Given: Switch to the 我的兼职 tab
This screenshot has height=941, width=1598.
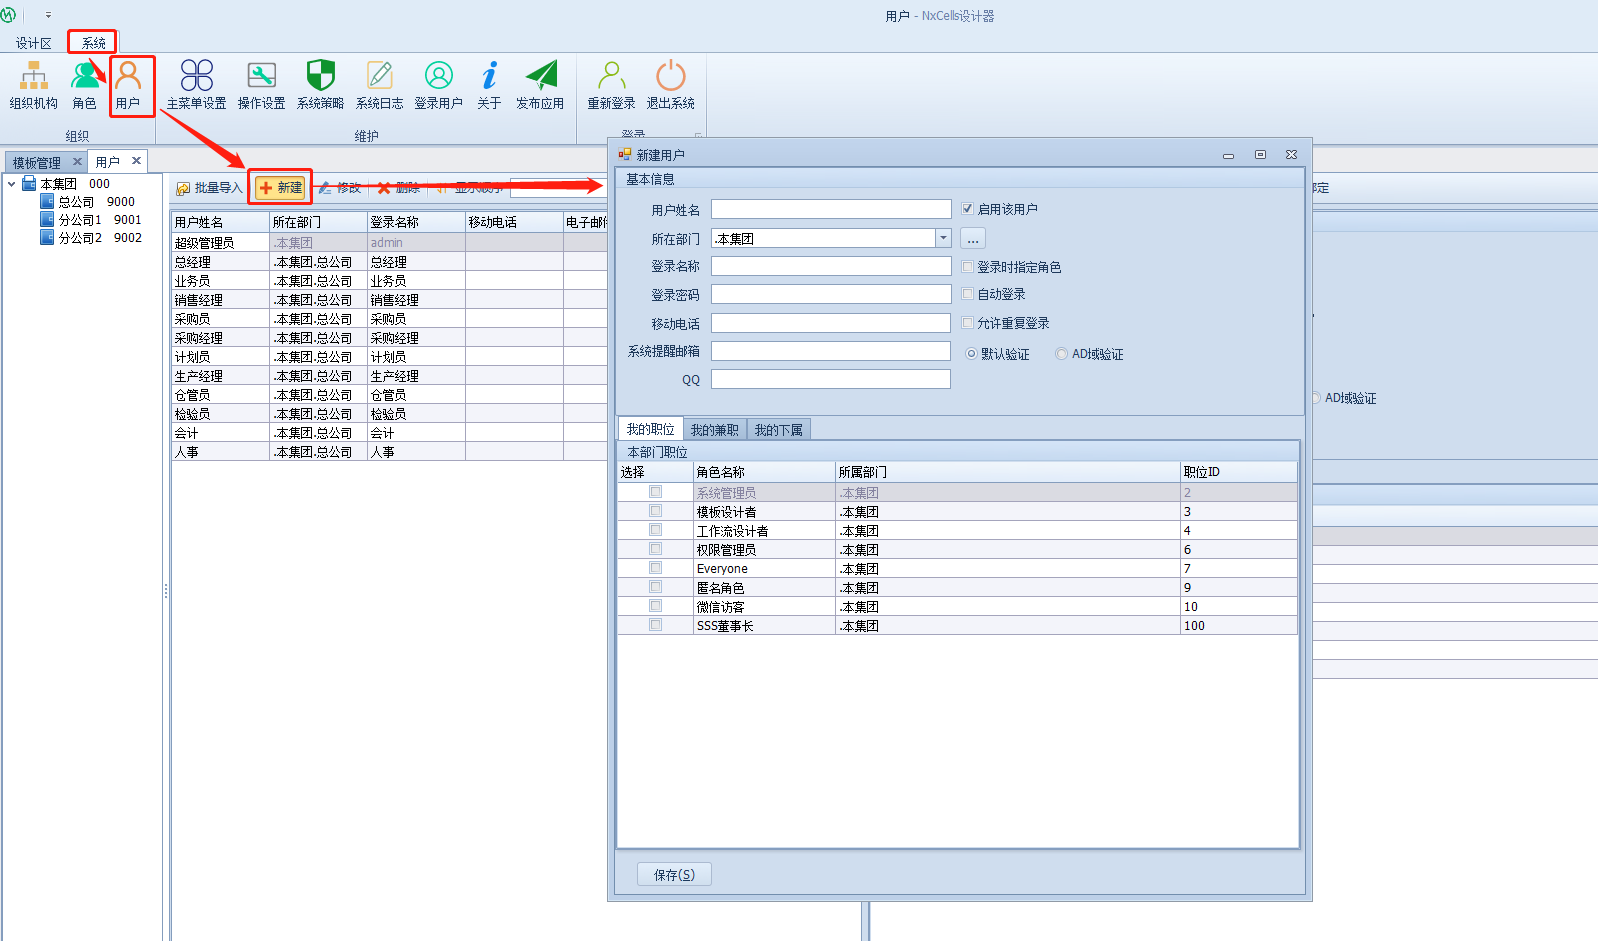Looking at the screenshot, I should coord(714,430).
